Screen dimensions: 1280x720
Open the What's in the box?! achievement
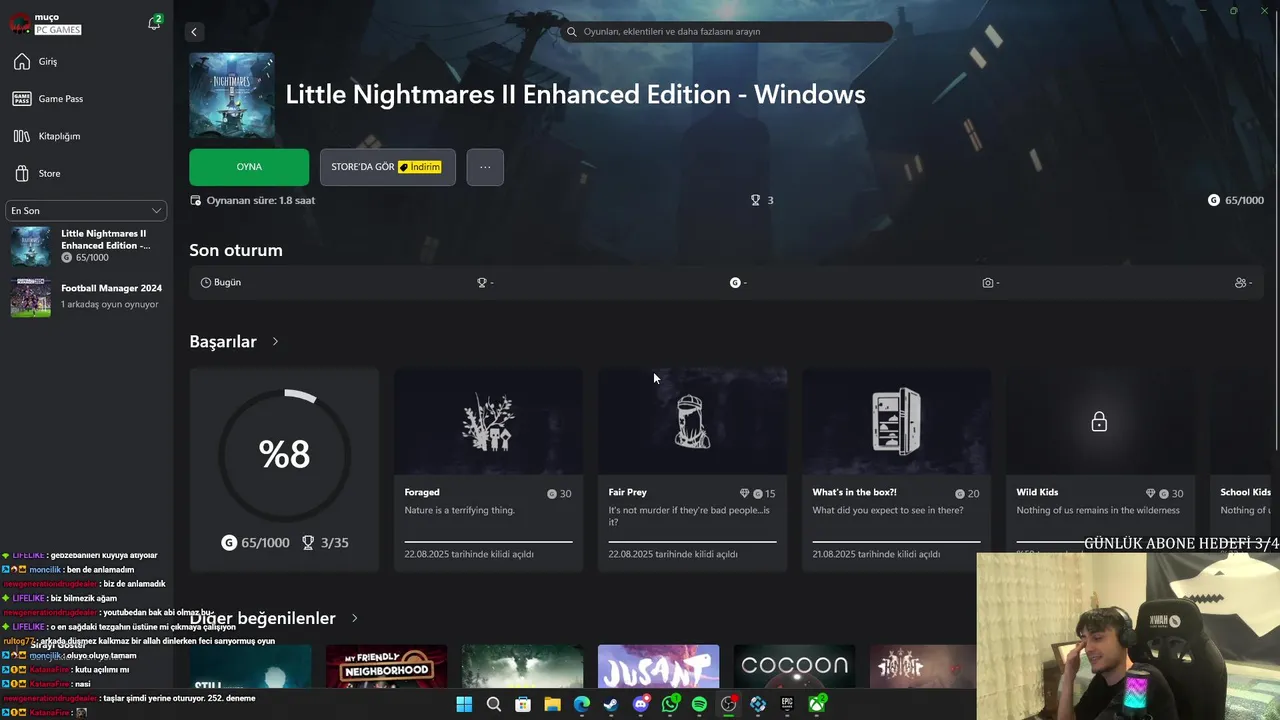pyautogui.click(x=896, y=470)
